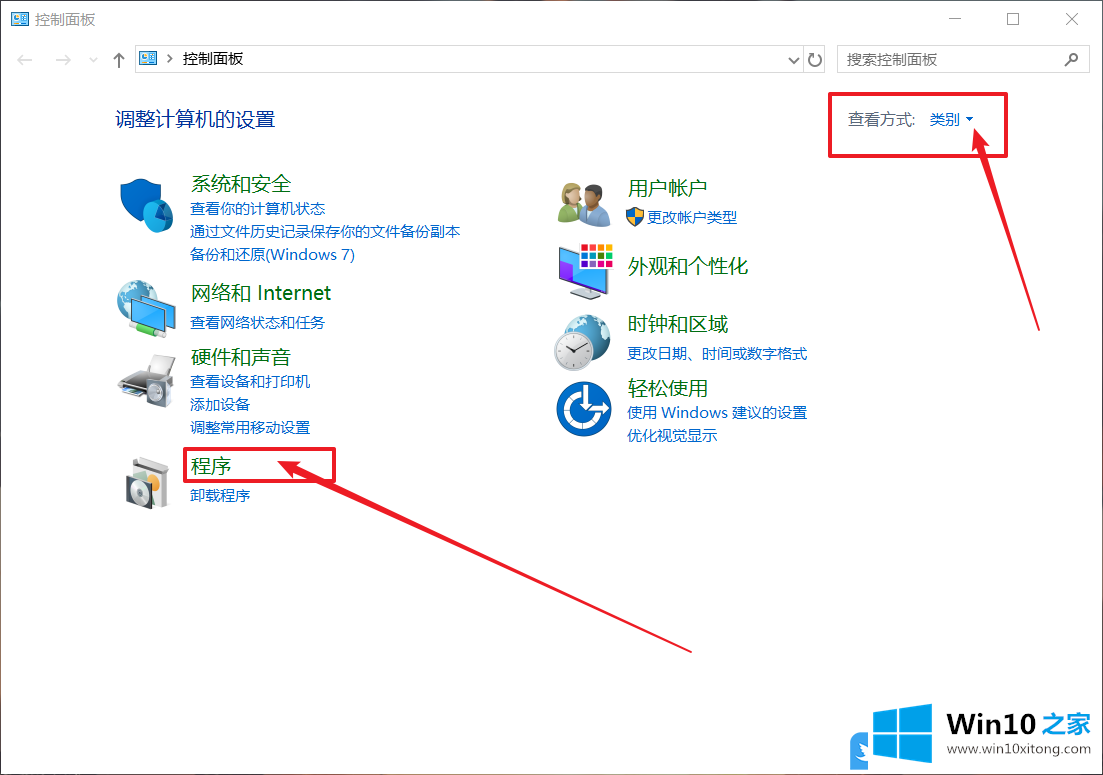Click the Clock and Region icon
Image resolution: width=1103 pixels, height=775 pixels.
[x=582, y=342]
